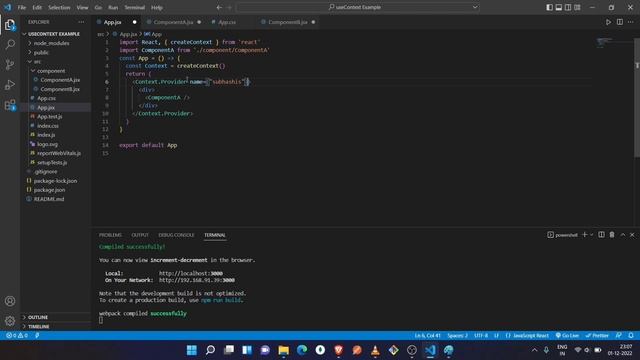Click the Ln 6, Col 41 indicator
This screenshot has height=360, width=640.
click(427, 336)
